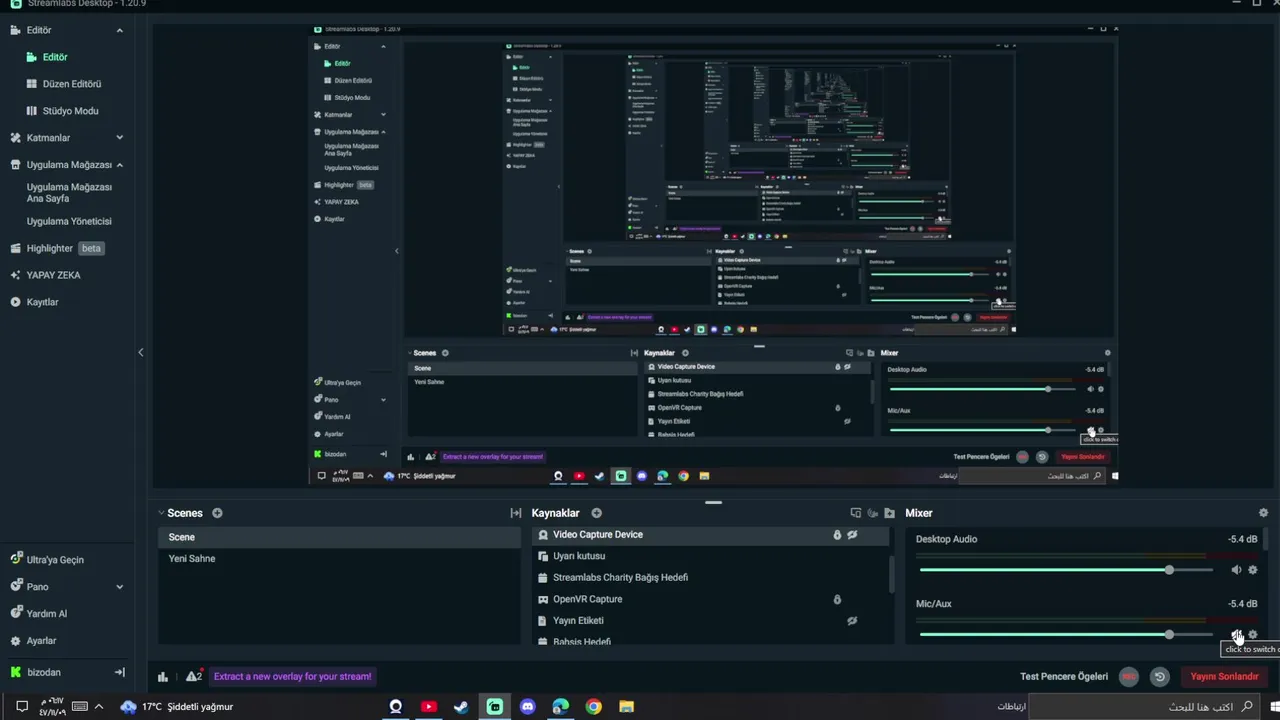Screen dimensions: 1280x720
Task: Click the add folder icon in Kaynaklar
Action: click(889, 513)
